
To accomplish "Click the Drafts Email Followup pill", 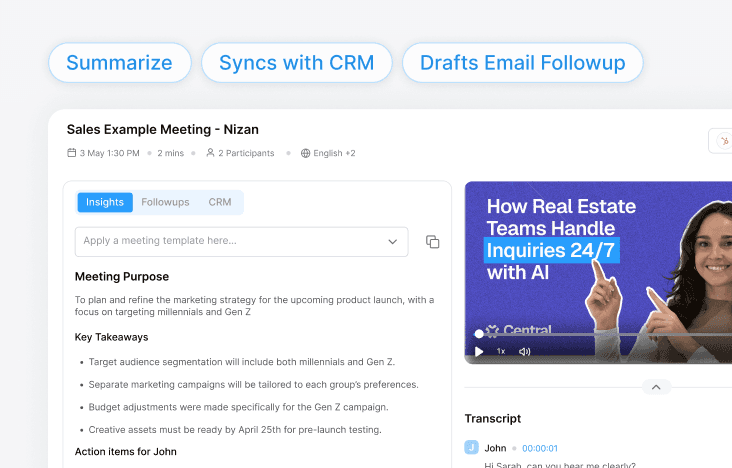I will 522,63.
